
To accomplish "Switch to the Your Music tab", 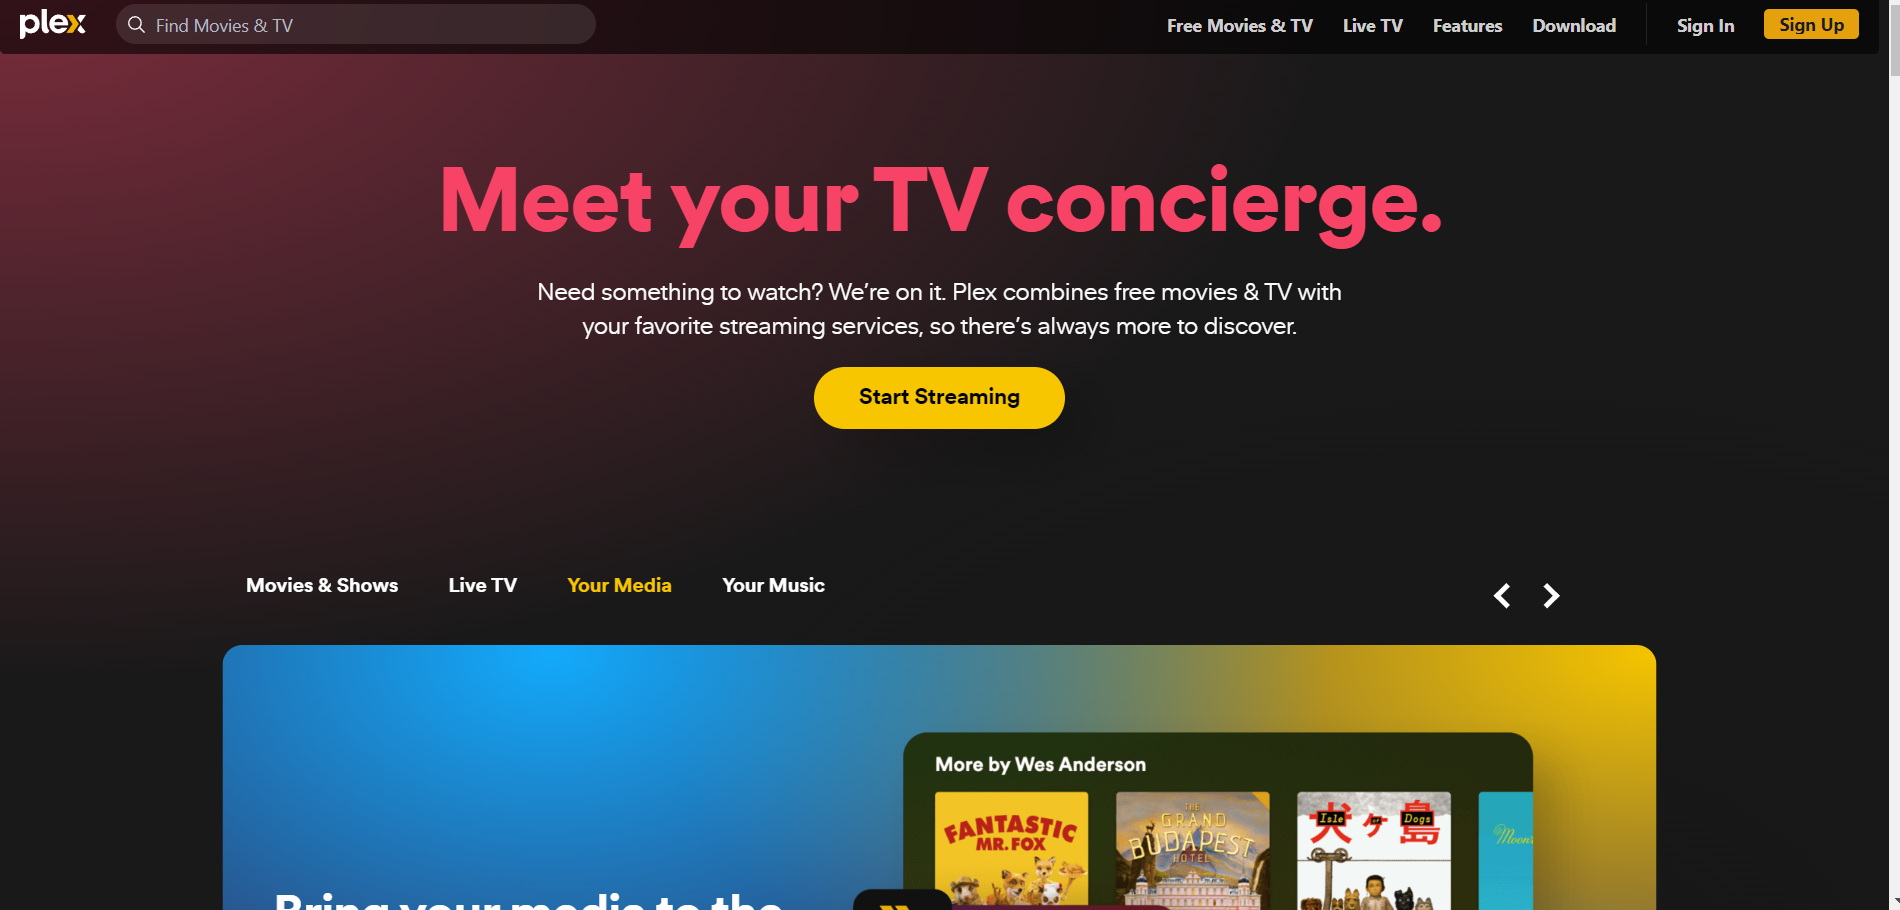I will [x=773, y=586].
